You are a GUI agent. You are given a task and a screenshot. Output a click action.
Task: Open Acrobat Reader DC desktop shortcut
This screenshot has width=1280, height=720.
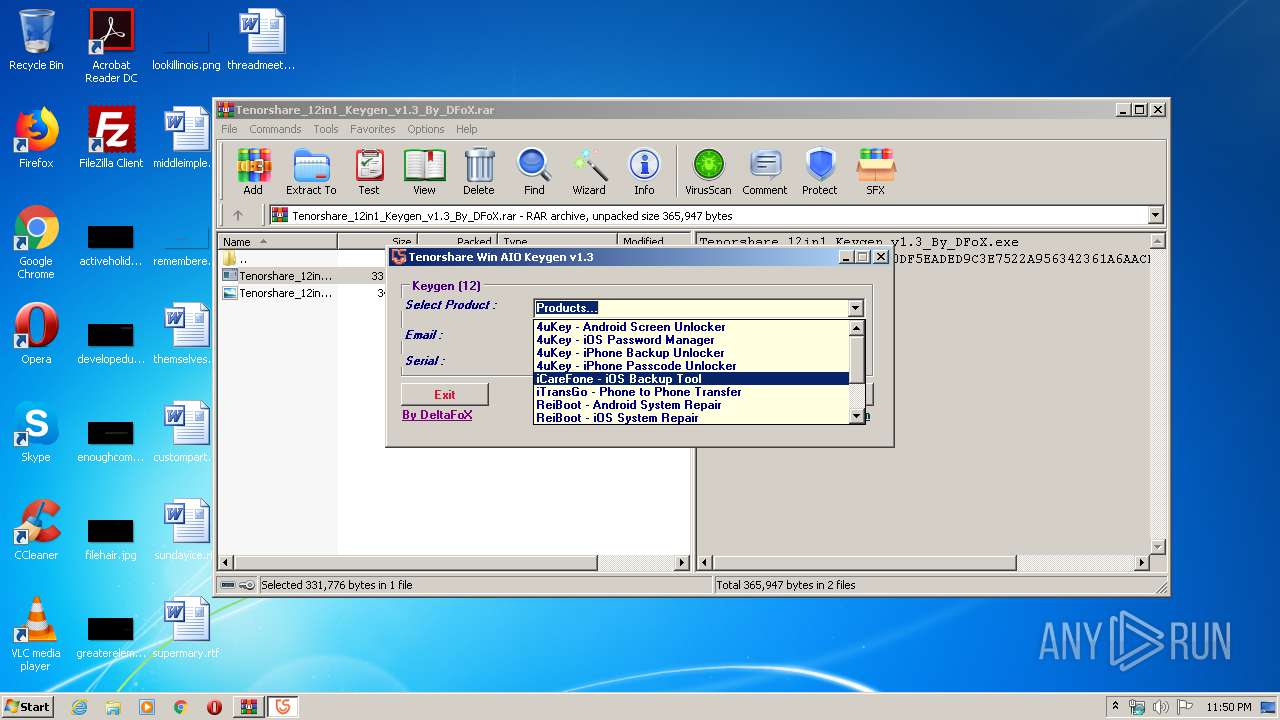tap(111, 46)
